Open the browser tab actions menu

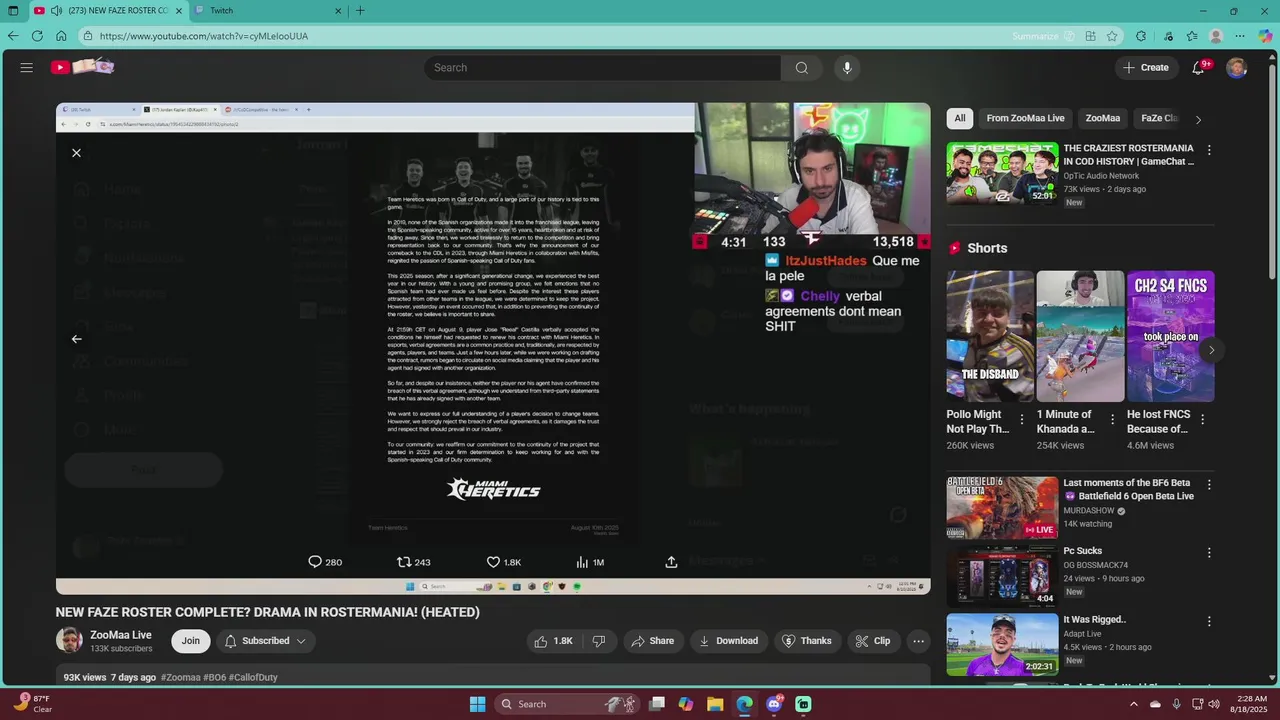13,11
